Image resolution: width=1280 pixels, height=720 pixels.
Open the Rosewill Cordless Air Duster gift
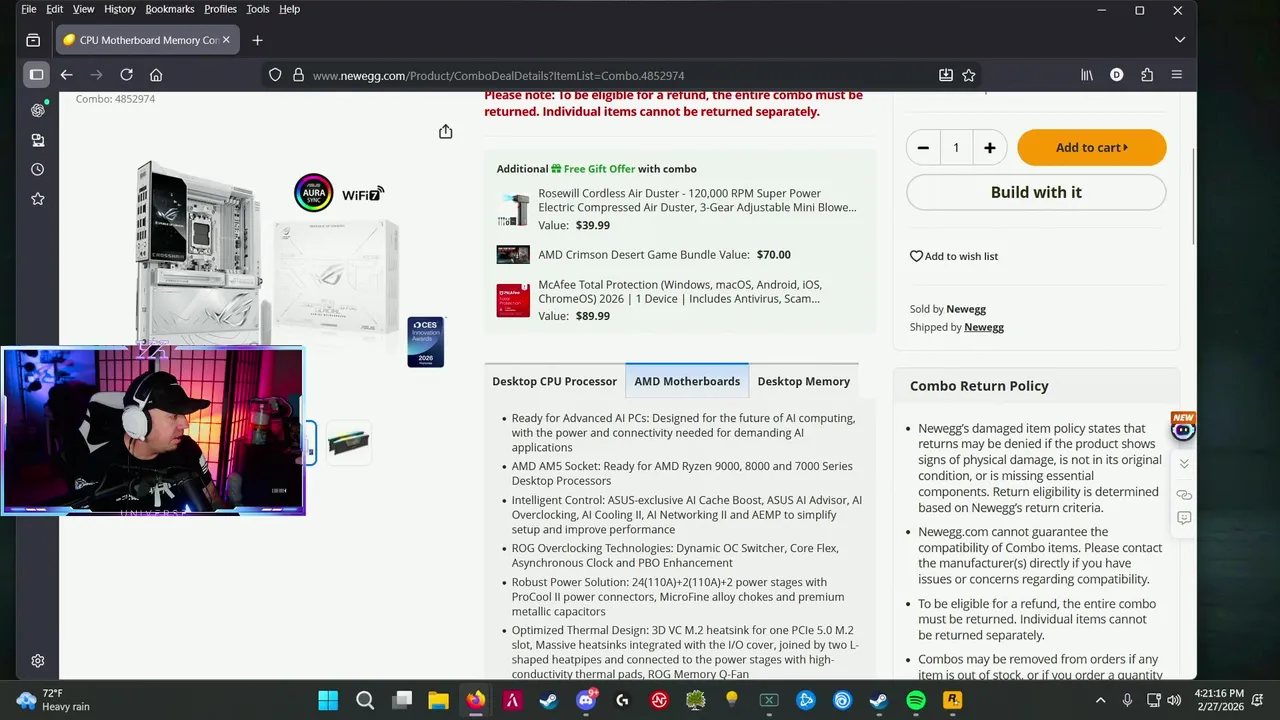click(697, 200)
